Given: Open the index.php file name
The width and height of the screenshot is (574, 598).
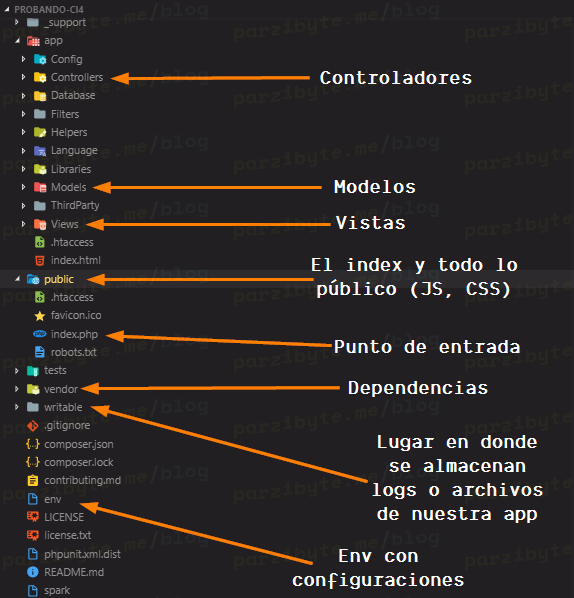Looking at the screenshot, I should tap(74, 334).
